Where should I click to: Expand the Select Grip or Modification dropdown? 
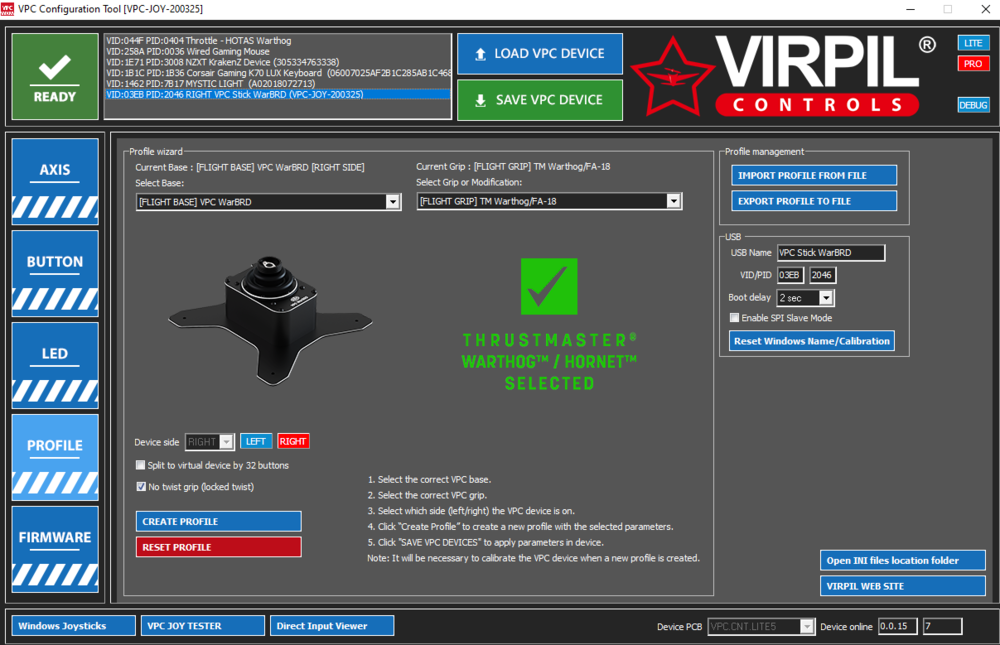pos(673,202)
